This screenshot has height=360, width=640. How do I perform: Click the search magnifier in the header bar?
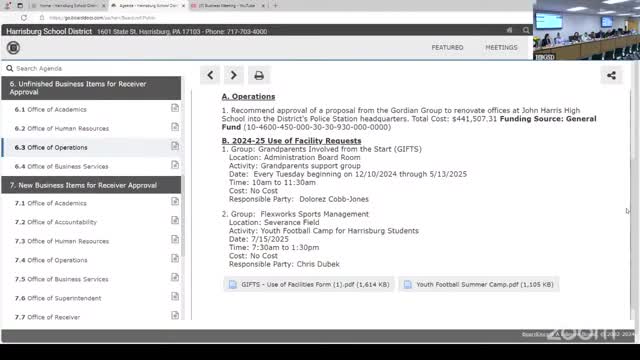click(x=526, y=30)
